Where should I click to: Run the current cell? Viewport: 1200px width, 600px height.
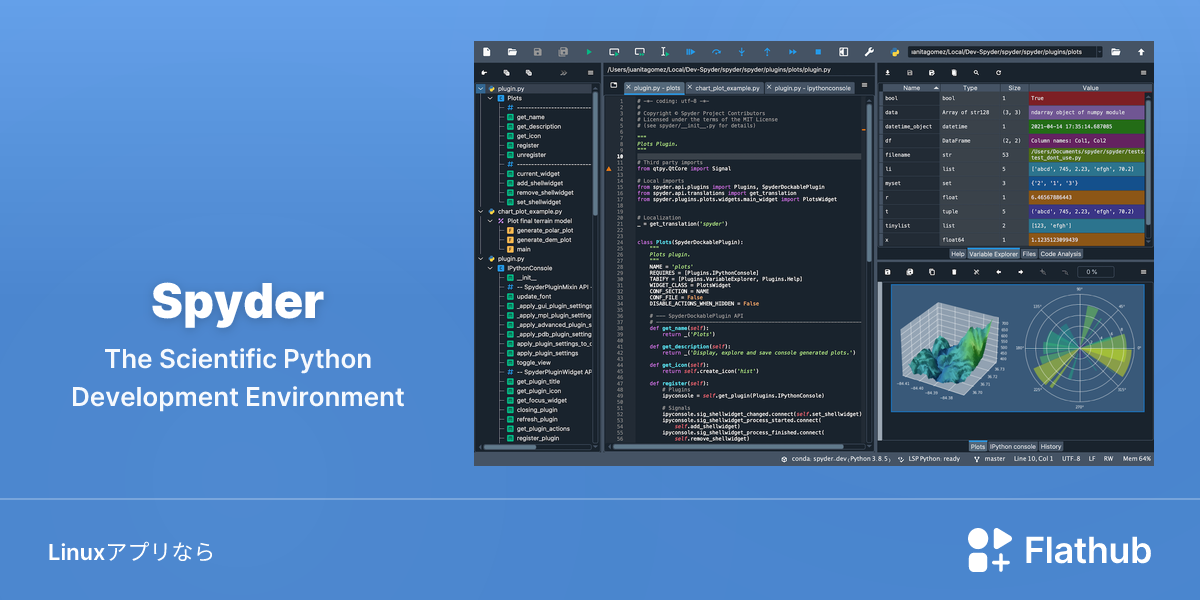[614, 51]
